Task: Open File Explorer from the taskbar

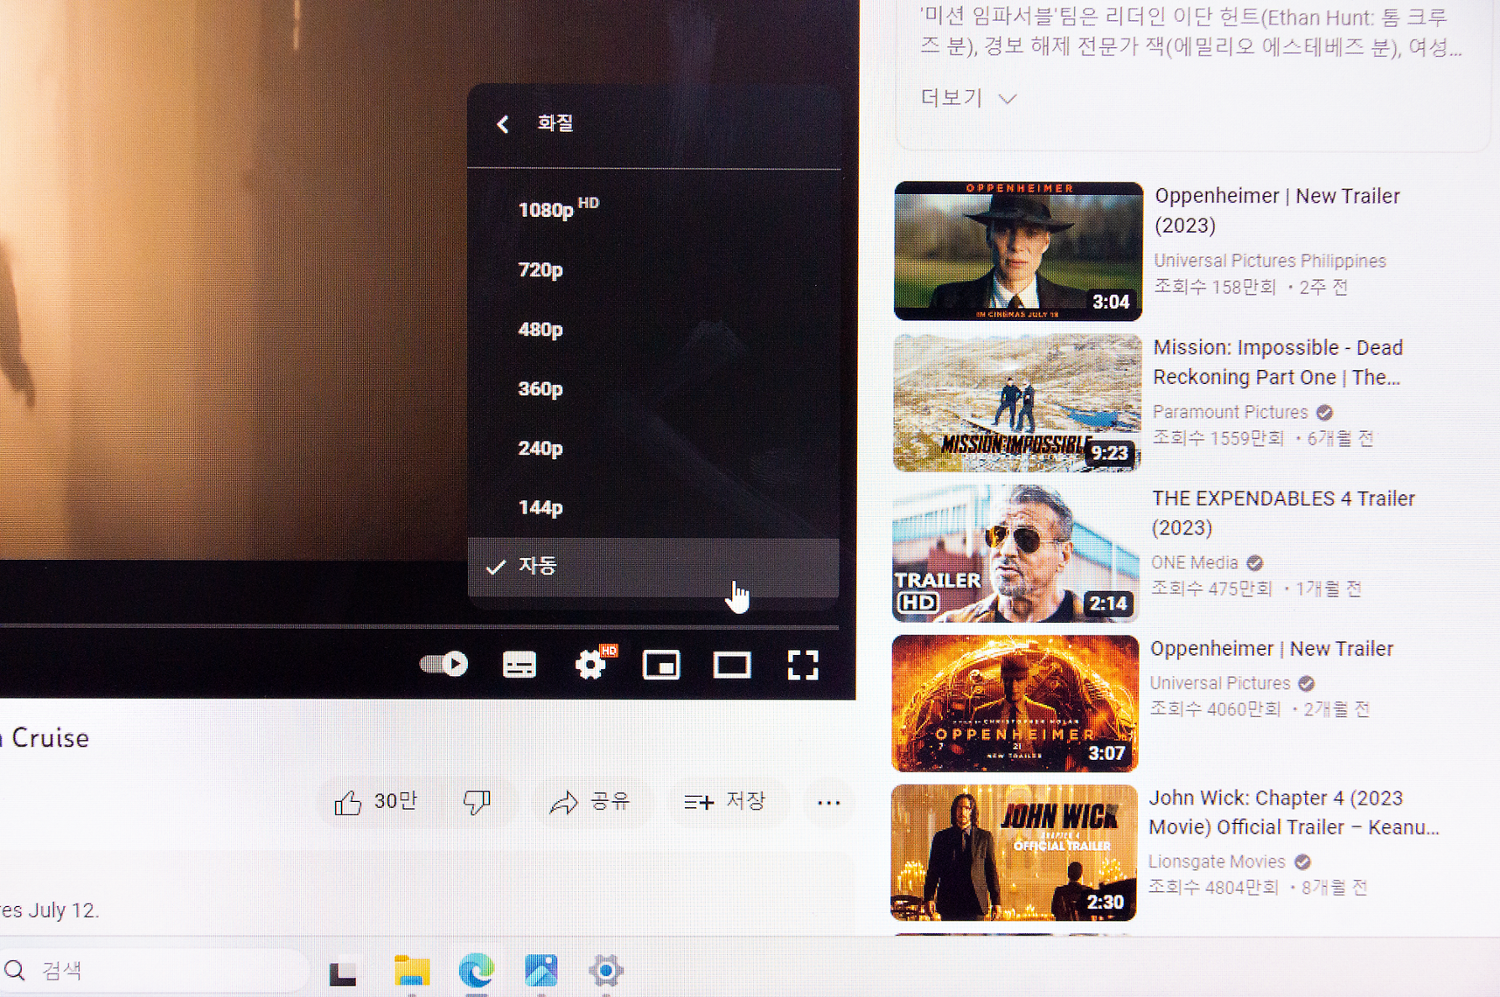Action: (411, 970)
